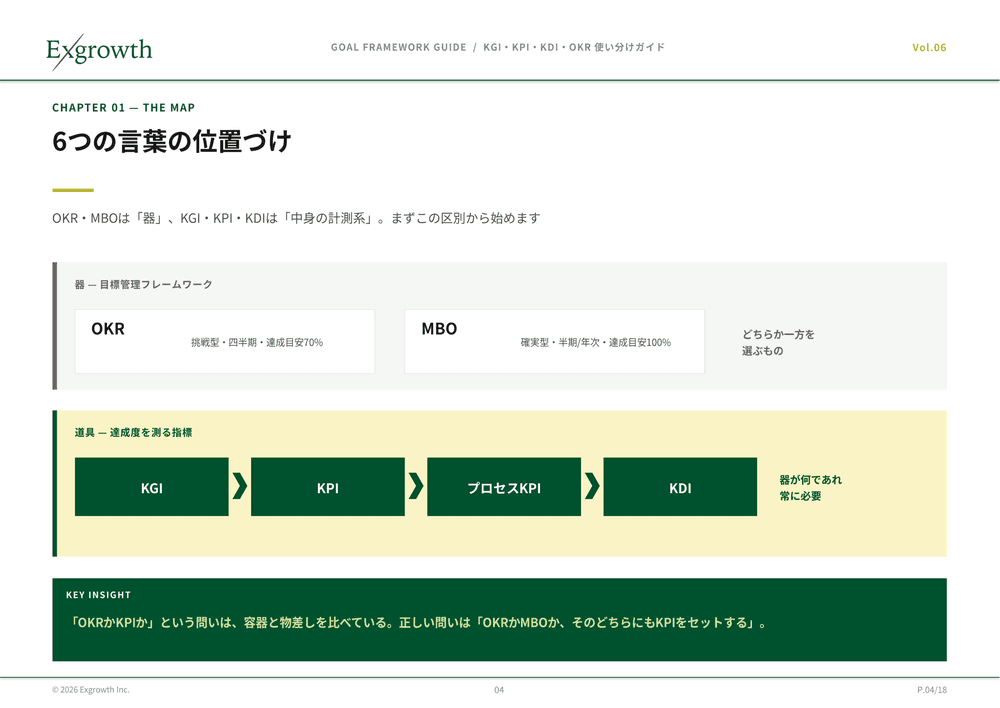The height and width of the screenshot is (708, 1000).
Task: Click the chevron arrow between KGI and KPI
Action: pyautogui.click(x=240, y=486)
